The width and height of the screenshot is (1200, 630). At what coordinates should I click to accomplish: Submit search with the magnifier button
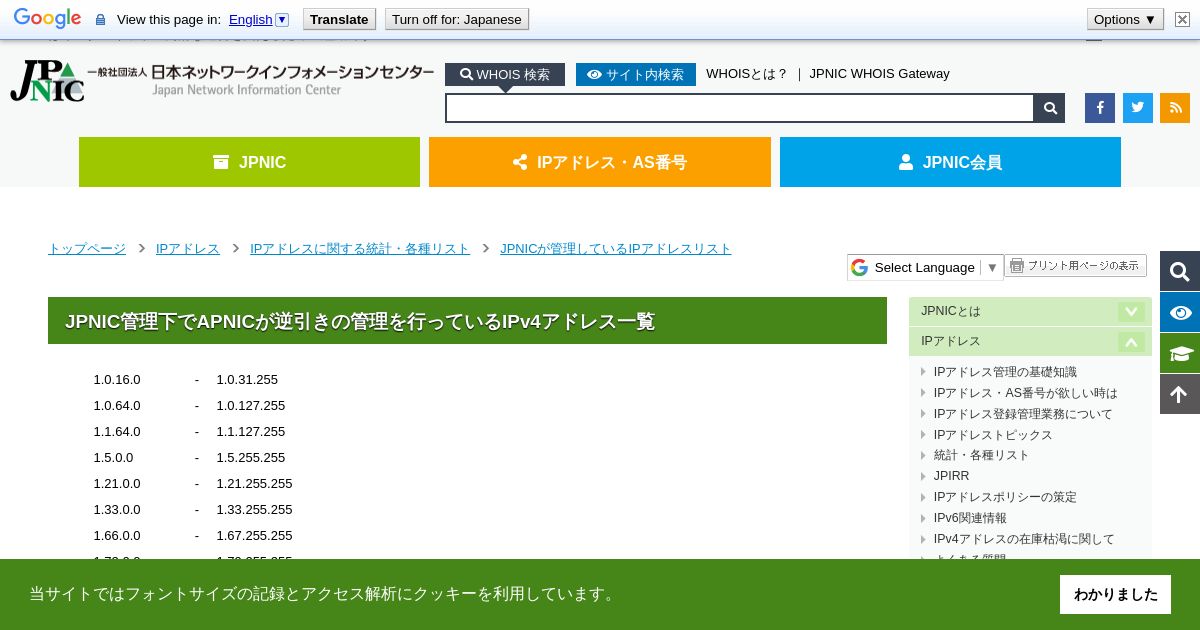pos(1050,108)
